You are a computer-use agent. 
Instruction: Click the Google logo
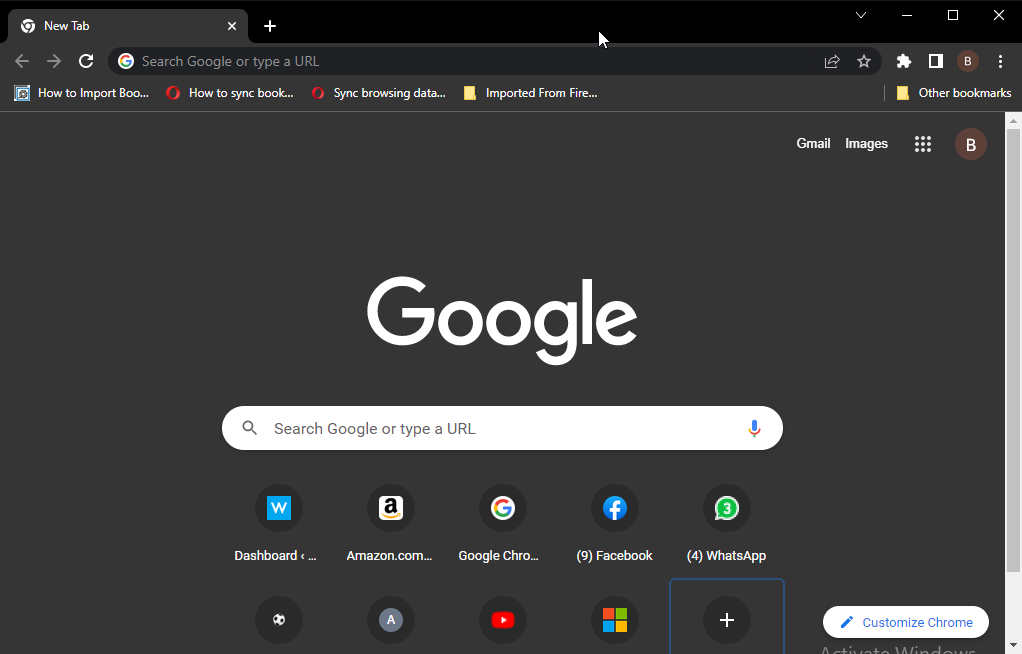pos(502,320)
